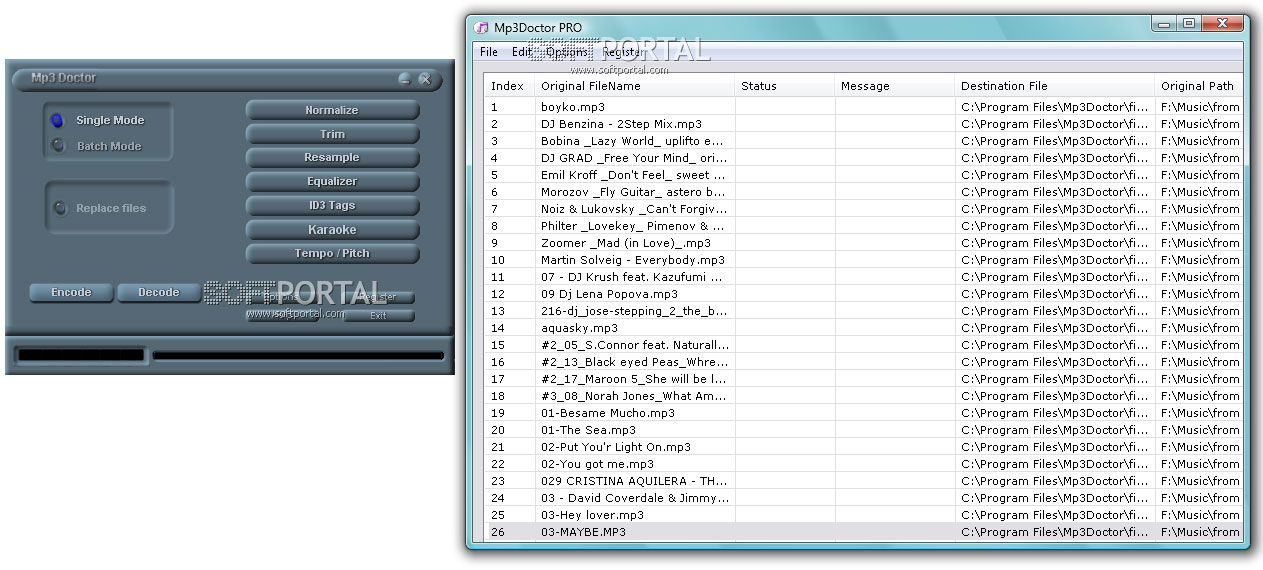The image size is (1263, 570).
Task: Click the Trim button
Action: click(x=332, y=134)
